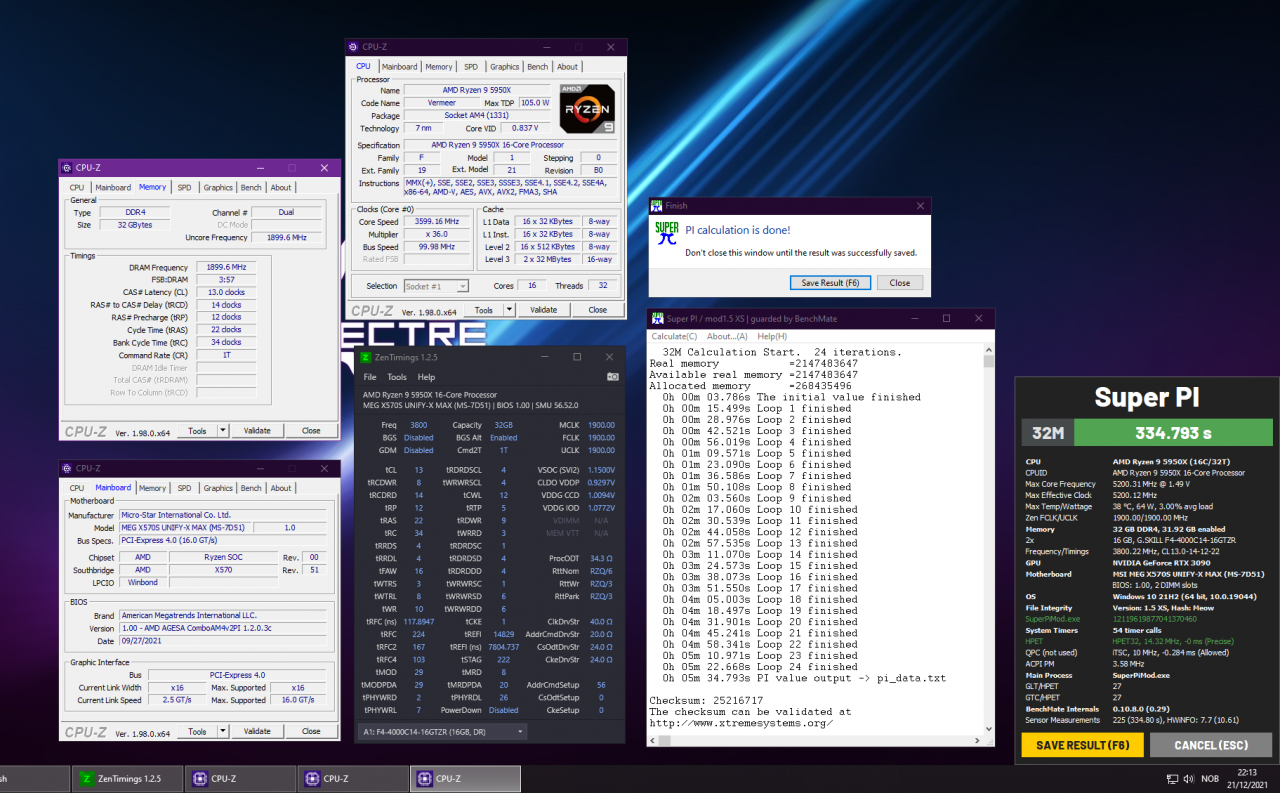Switch to the Bench tab in CPU-Z Mainboard window

(251, 488)
